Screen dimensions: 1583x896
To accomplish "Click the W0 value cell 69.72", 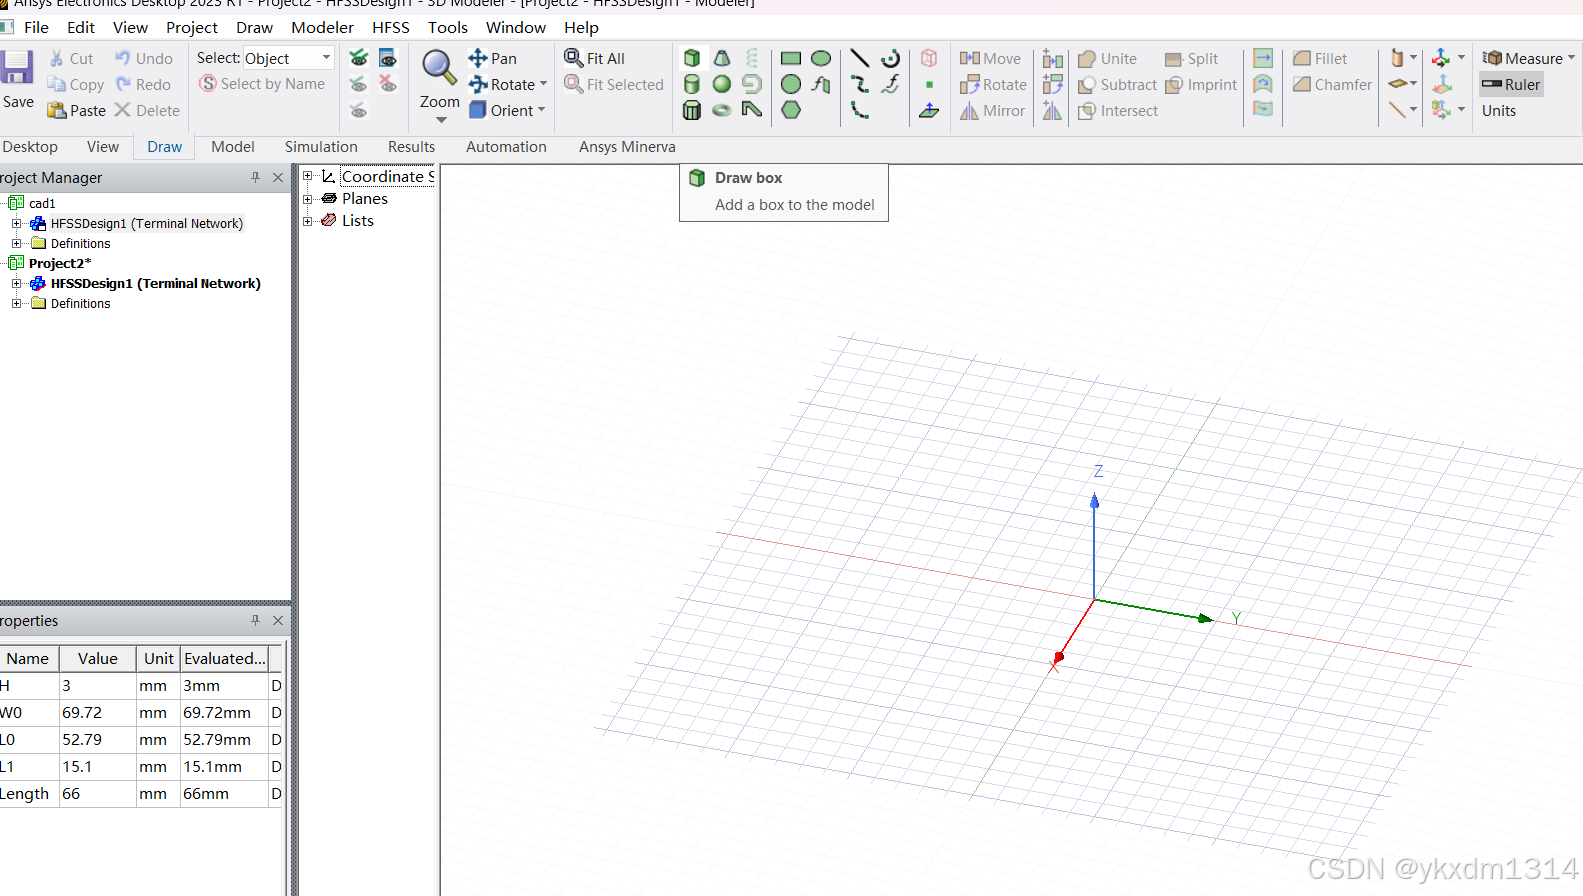I will click(x=97, y=712).
